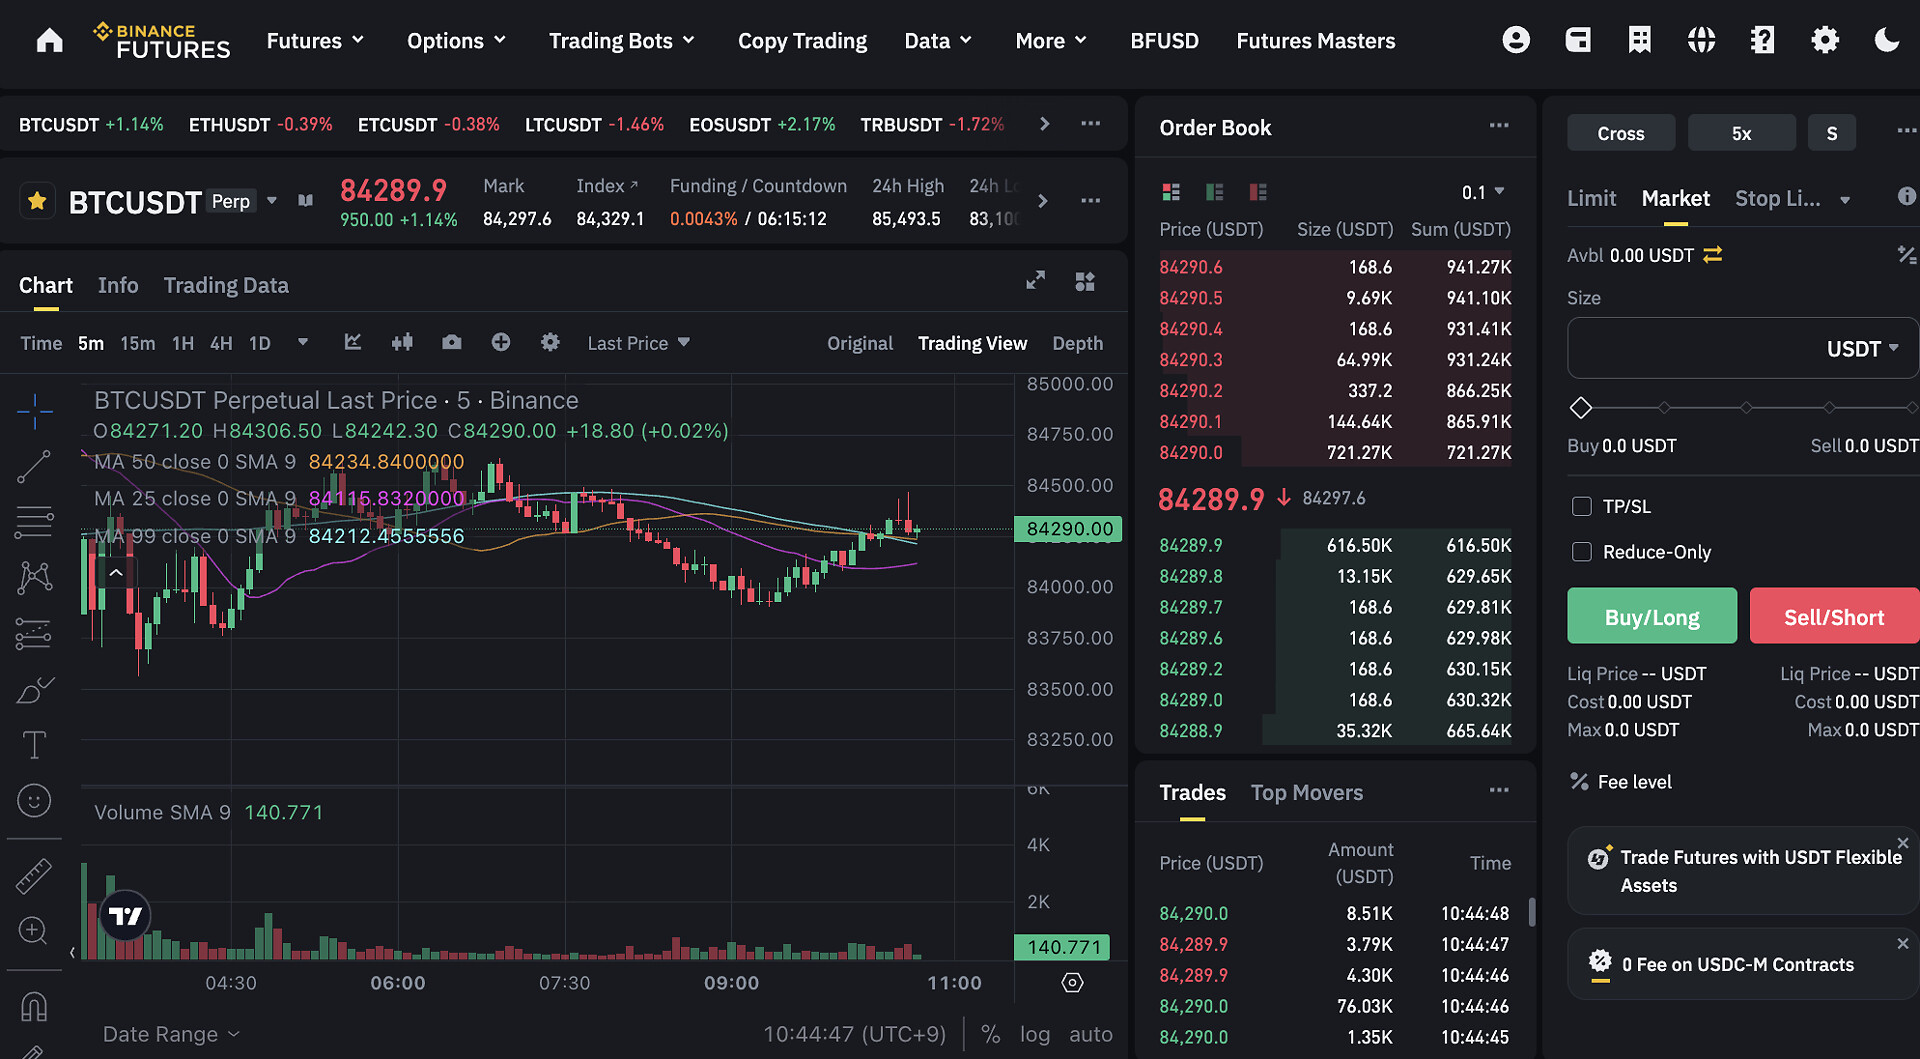Open chart settings gear icon
Screen dimensions: 1920x1059
coord(550,343)
